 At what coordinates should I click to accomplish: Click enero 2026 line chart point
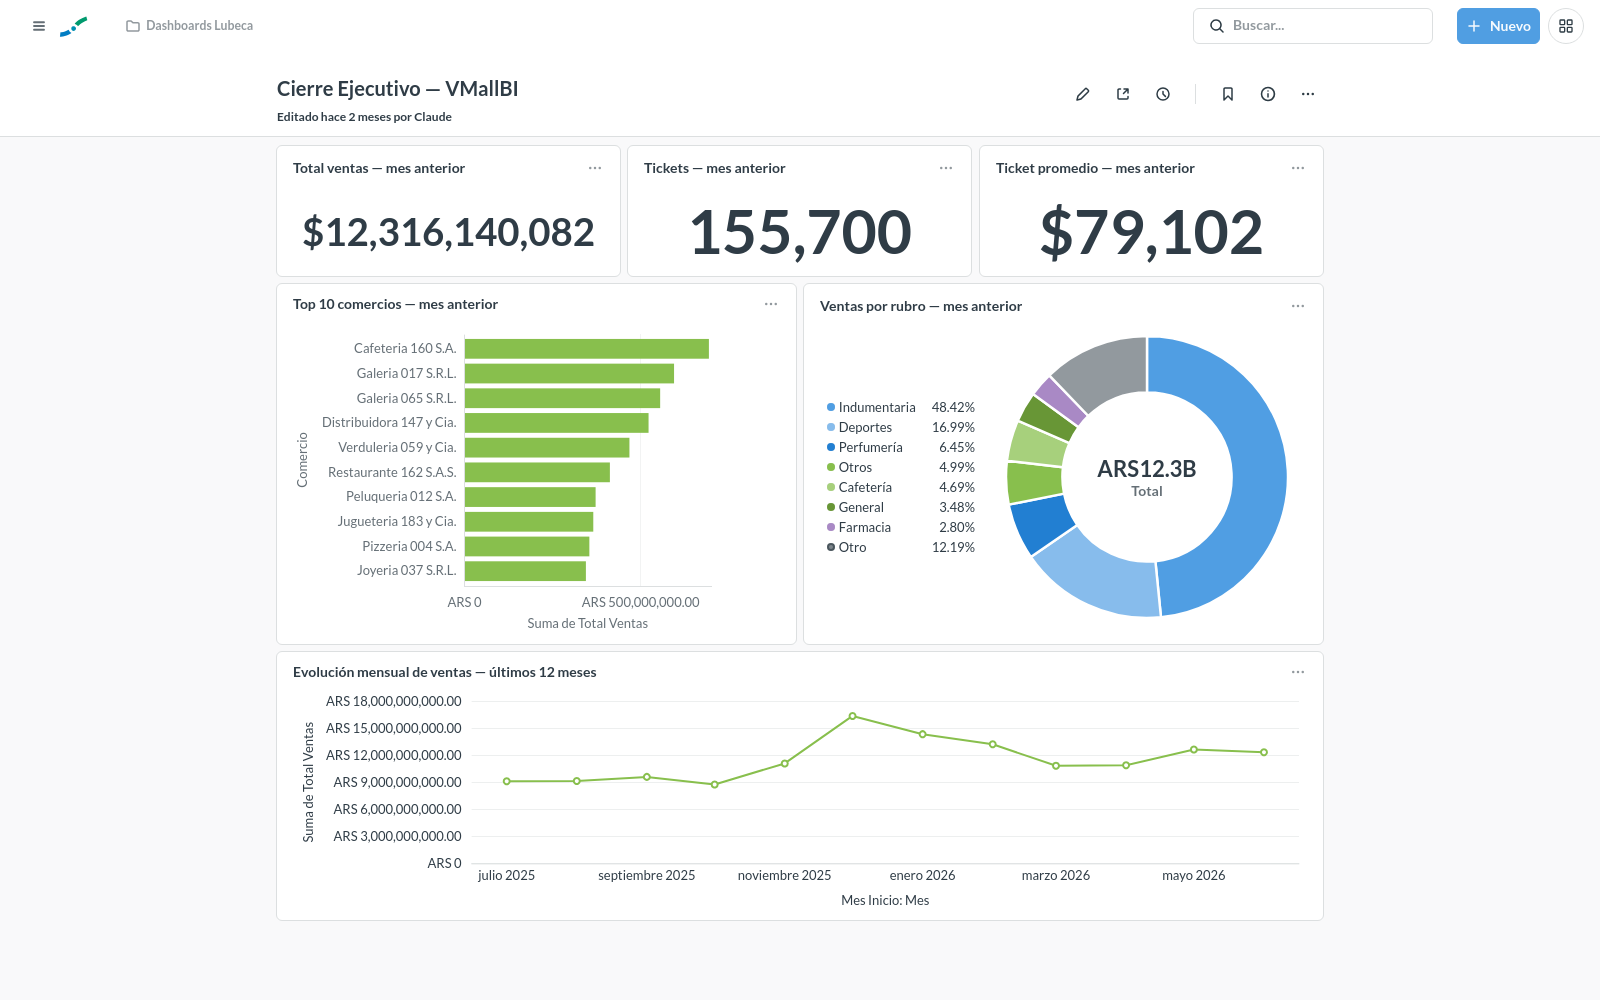pyautogui.click(x=923, y=734)
